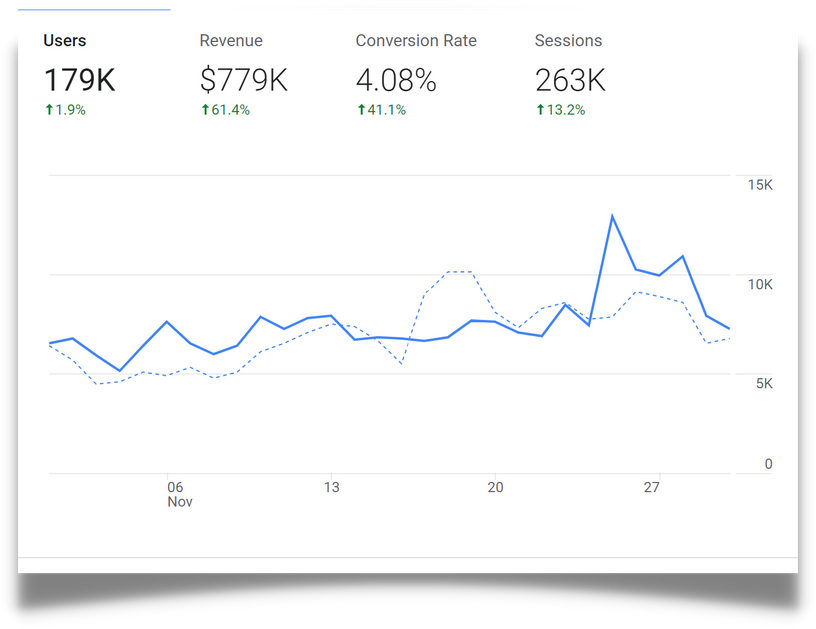Viewport: 816px width, 629px height.
Task: Click the 179K users value
Action: 79,80
